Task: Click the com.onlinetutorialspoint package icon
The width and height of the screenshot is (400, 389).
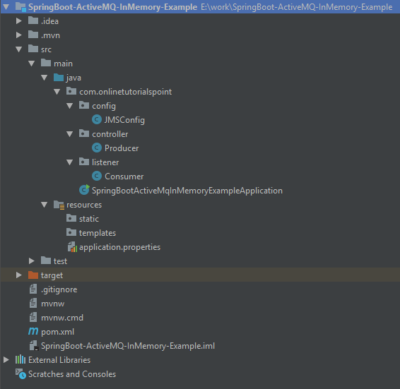Action: (x=71, y=91)
